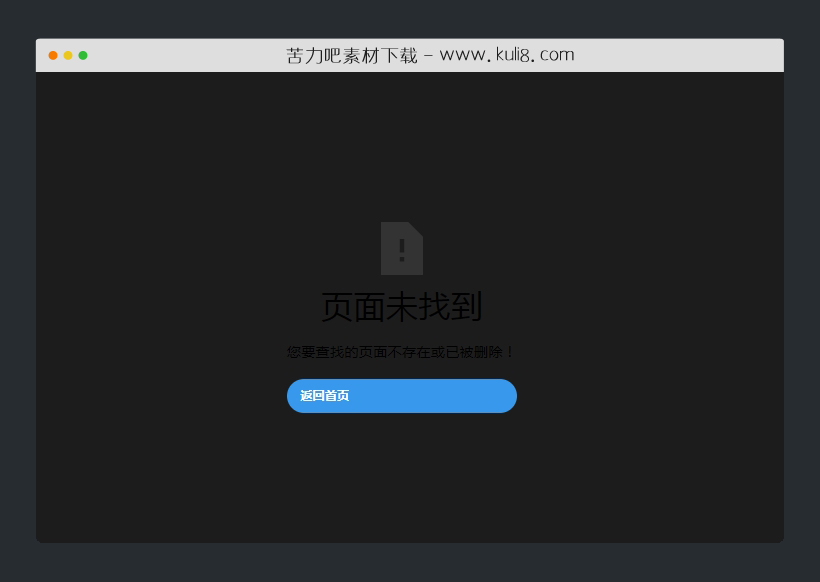
Task: Click the page-not-found error heading
Action: click(x=401, y=308)
